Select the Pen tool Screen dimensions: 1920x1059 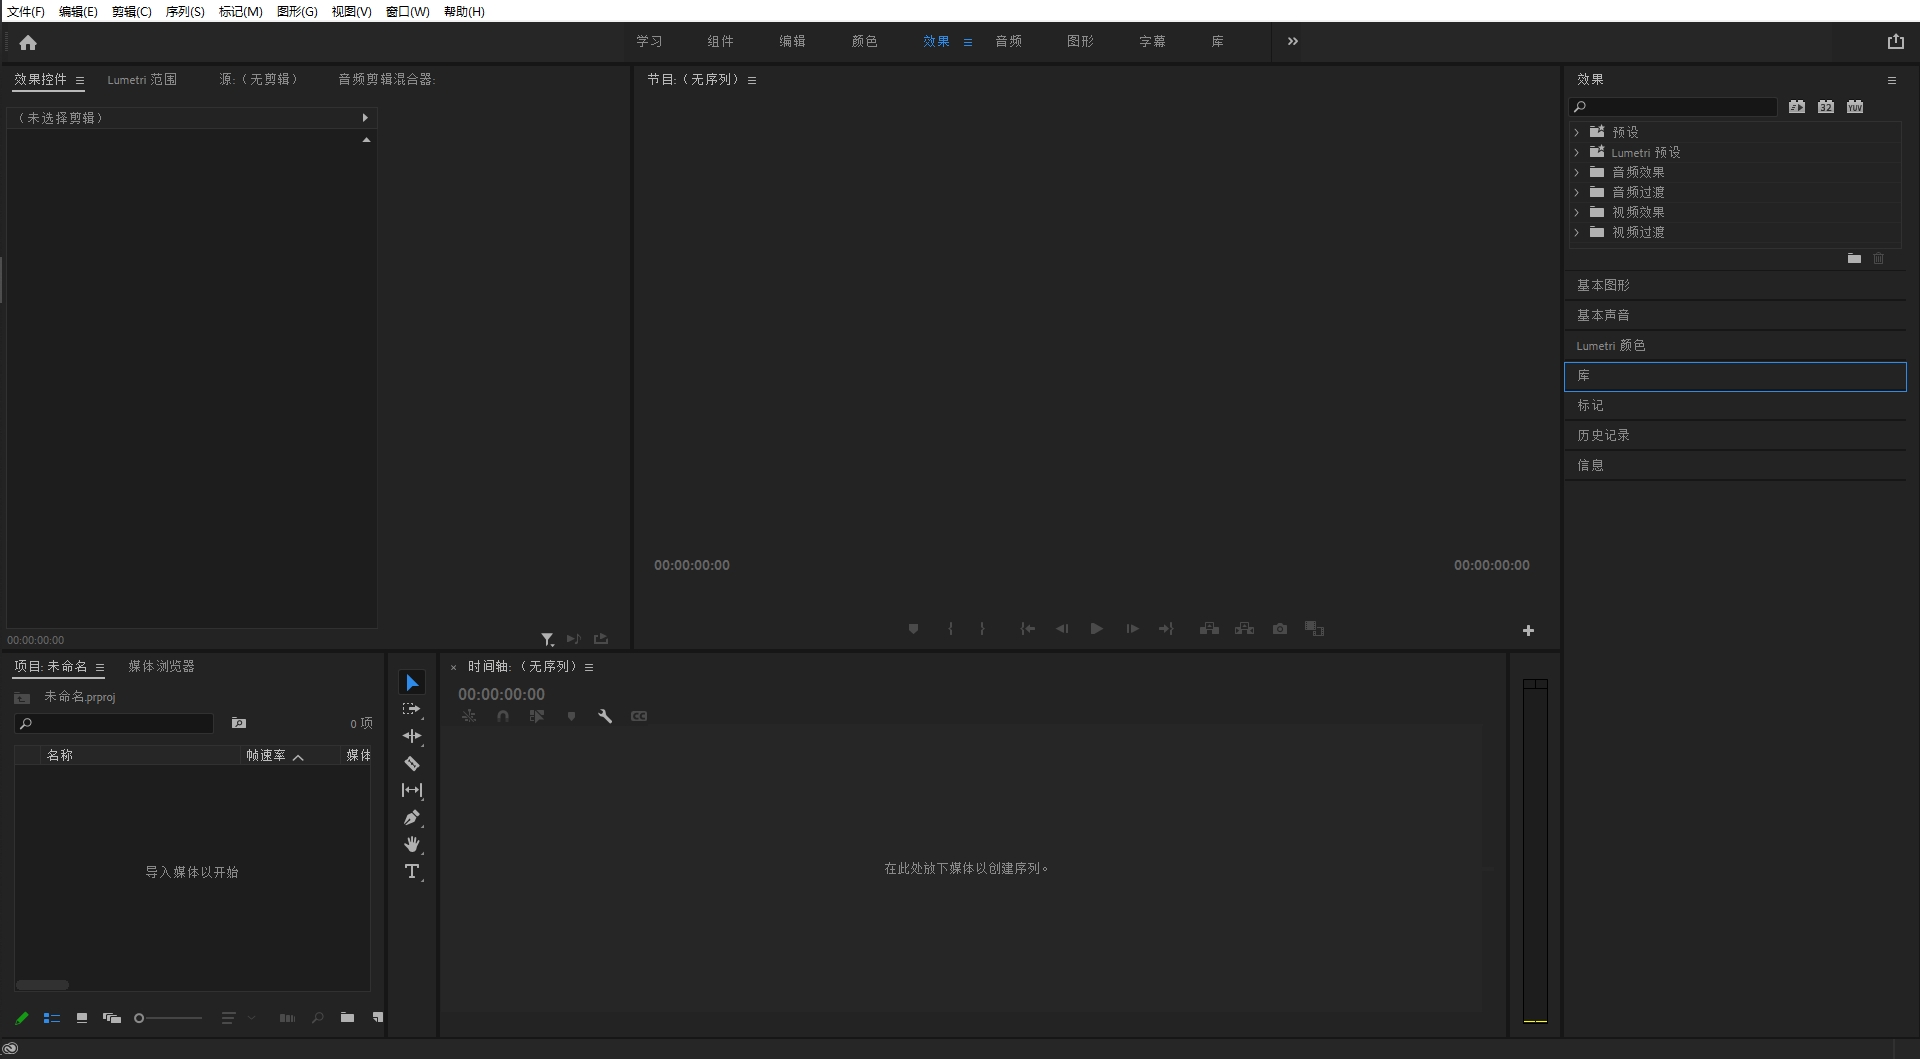pos(411,817)
